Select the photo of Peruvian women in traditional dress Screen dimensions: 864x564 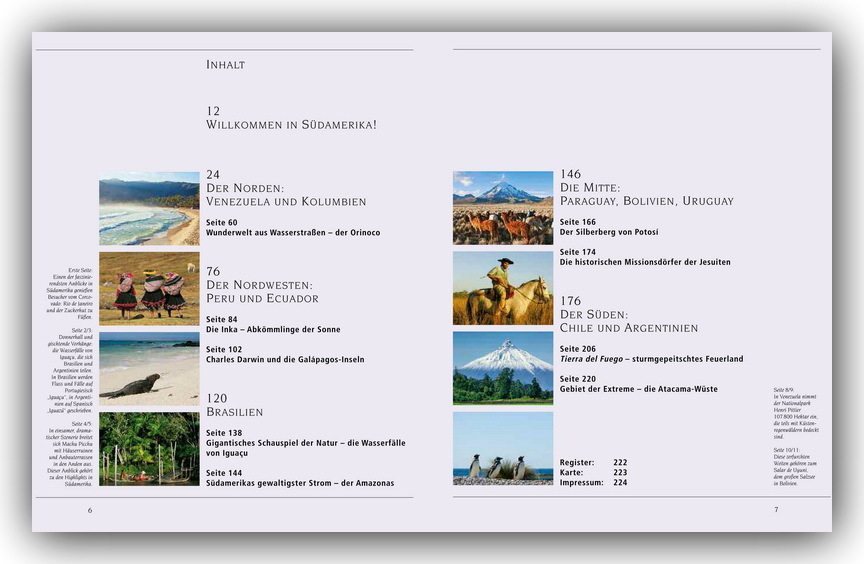click(x=149, y=288)
